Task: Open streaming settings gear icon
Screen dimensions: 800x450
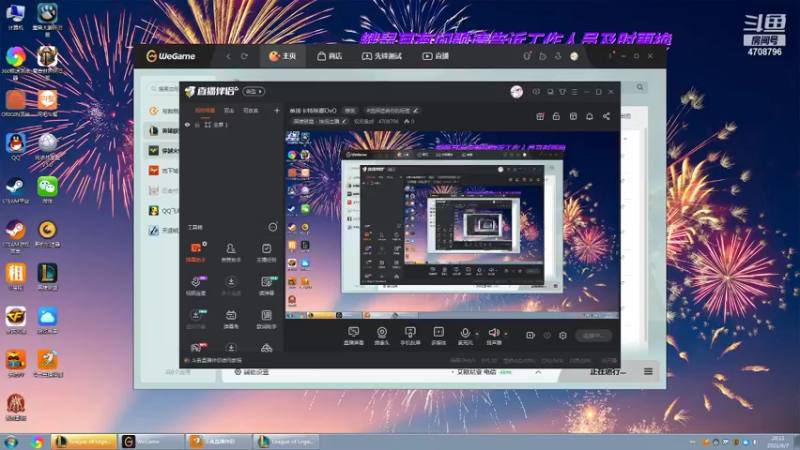Action: tap(563, 335)
